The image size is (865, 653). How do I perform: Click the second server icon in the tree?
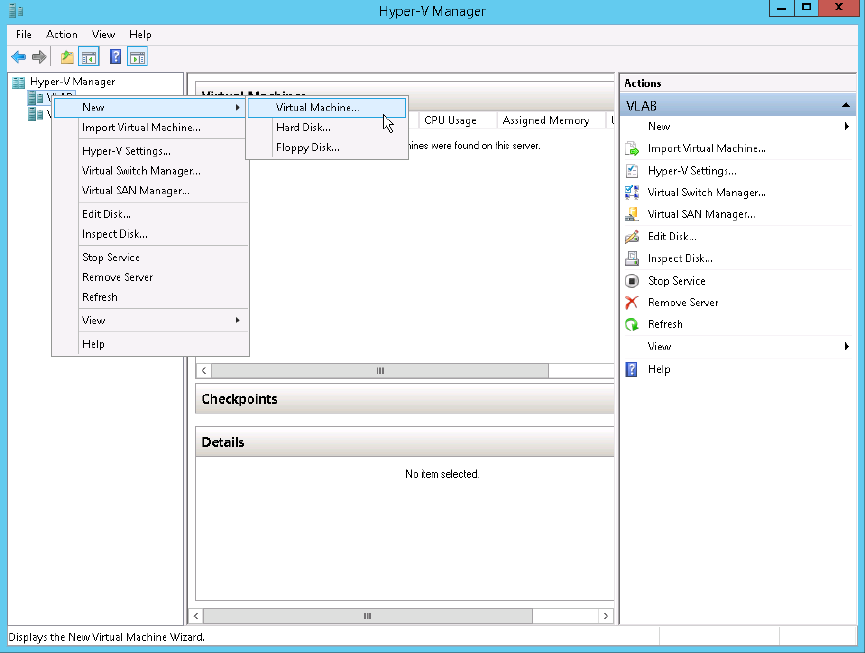pyautogui.click(x=36, y=114)
